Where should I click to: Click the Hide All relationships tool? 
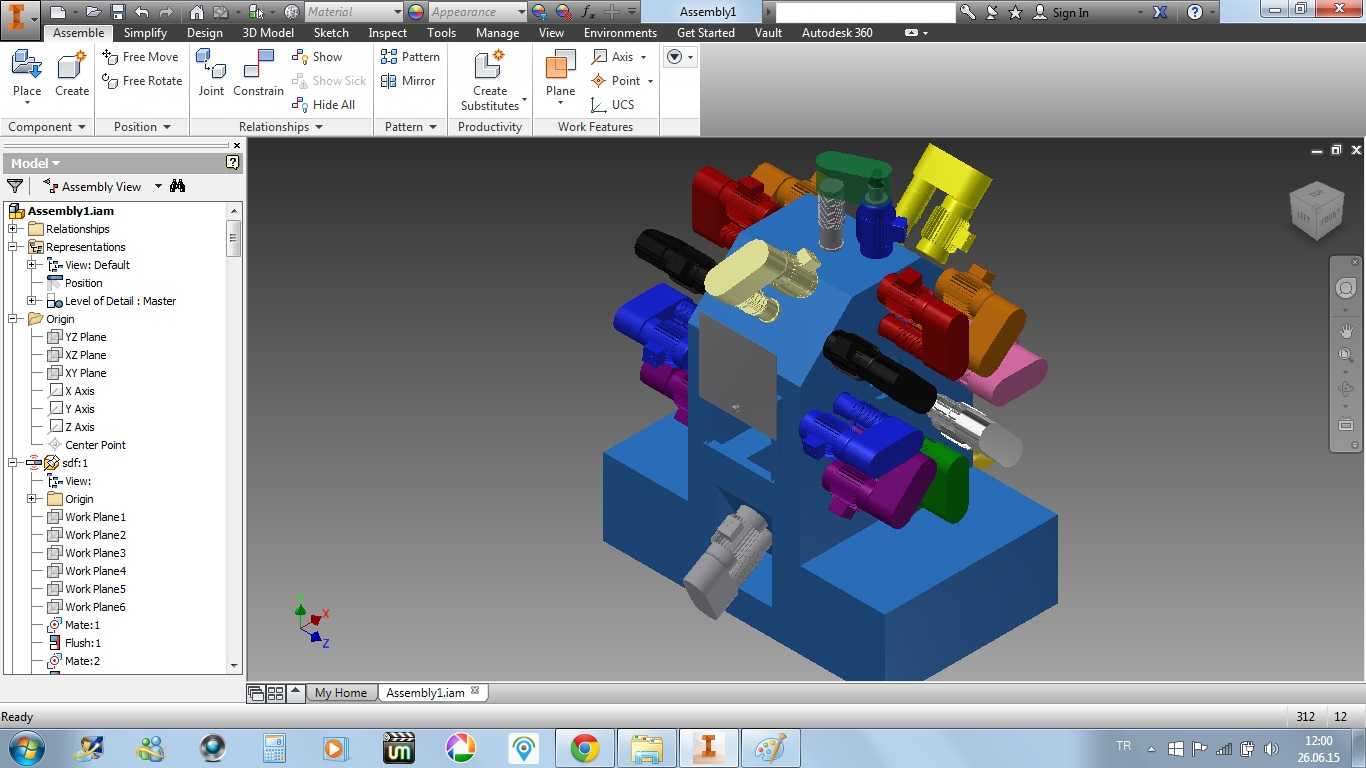[x=323, y=105]
